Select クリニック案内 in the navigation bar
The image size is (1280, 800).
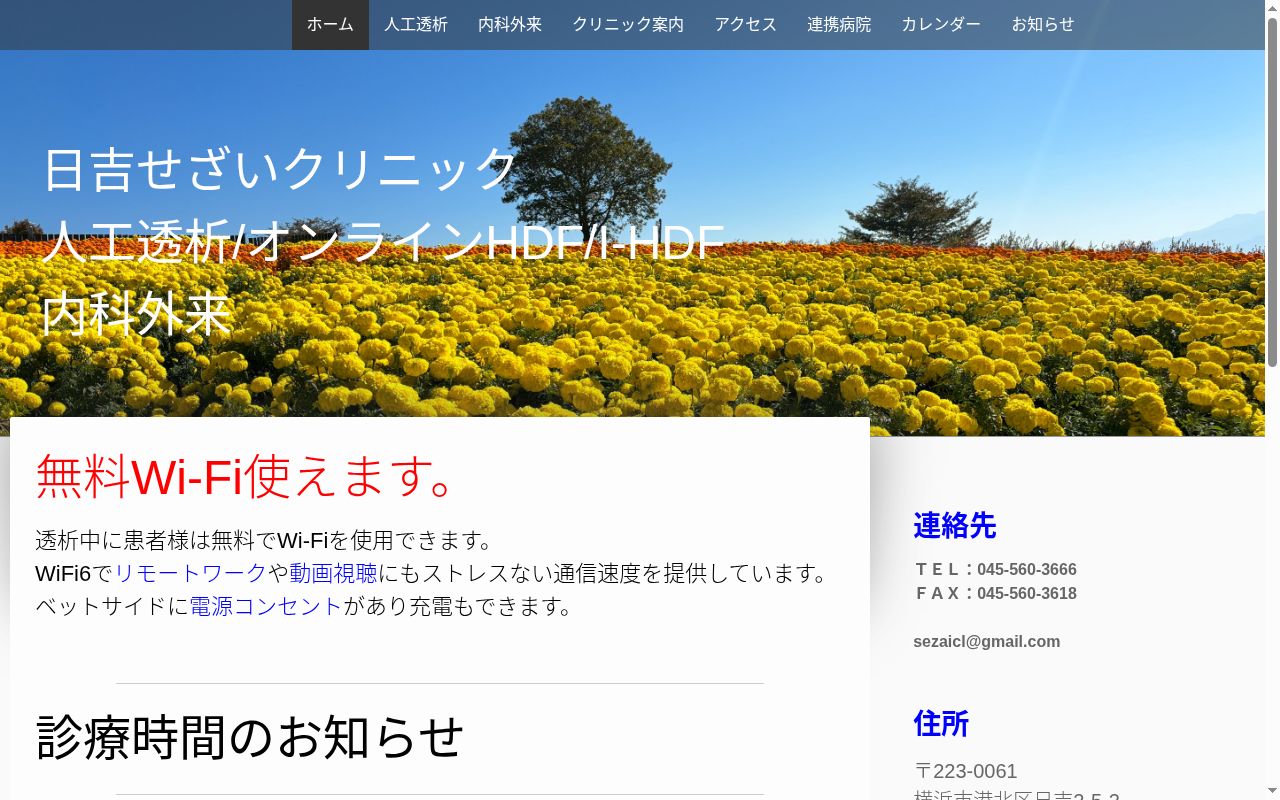[628, 25]
